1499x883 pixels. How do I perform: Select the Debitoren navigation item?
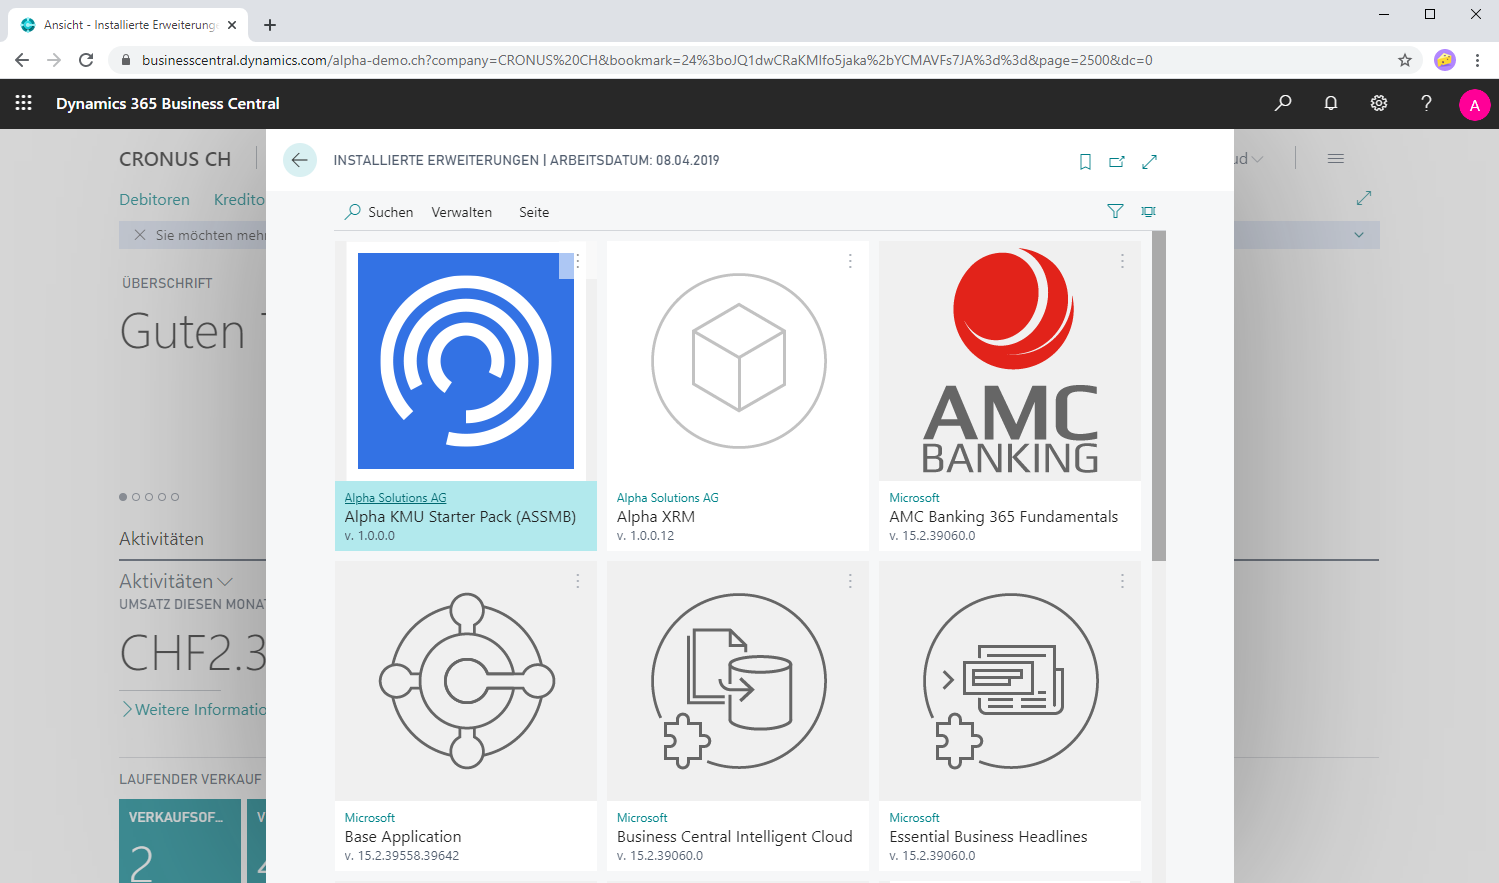tap(154, 199)
